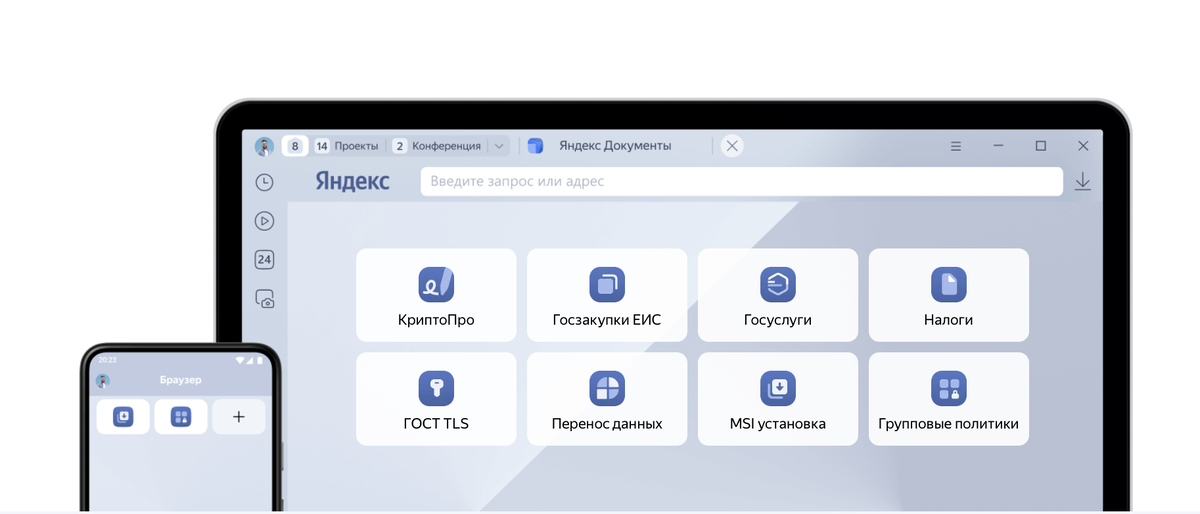Tap the MSI download tile on phone

coord(123,417)
